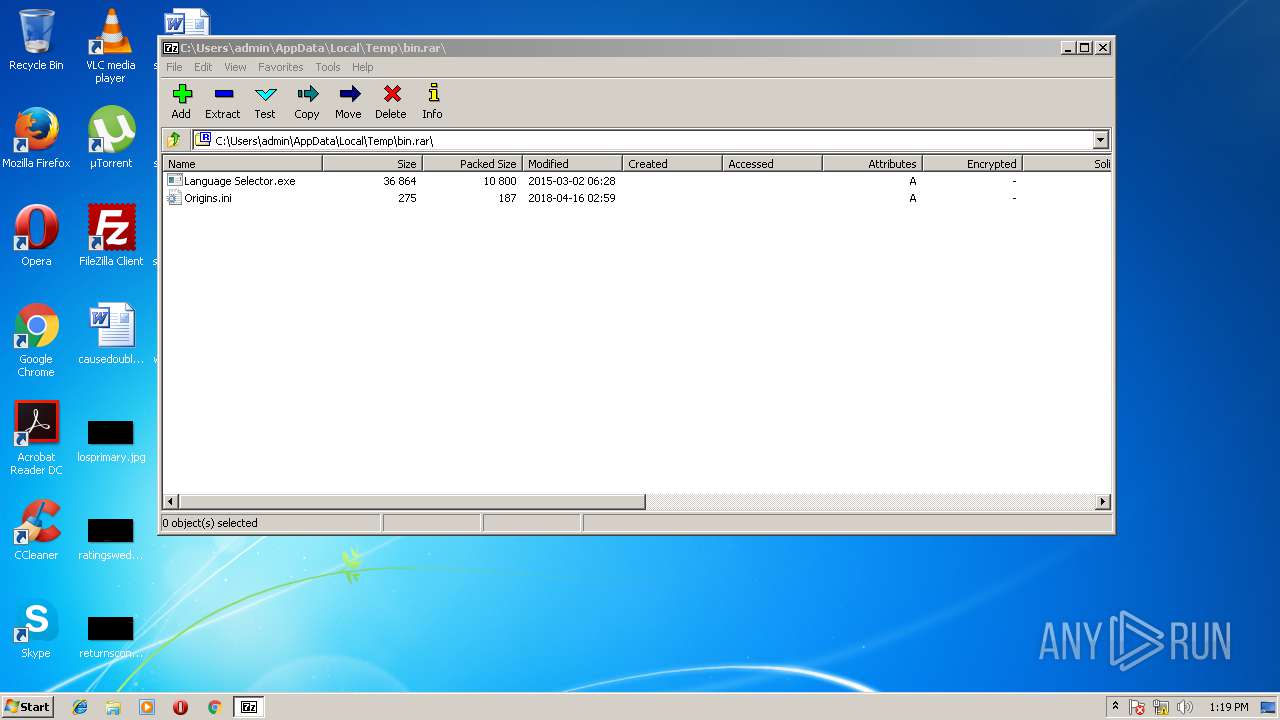Click the scroll left arrow
Screen dimensions: 1280x720
[x=171, y=501]
